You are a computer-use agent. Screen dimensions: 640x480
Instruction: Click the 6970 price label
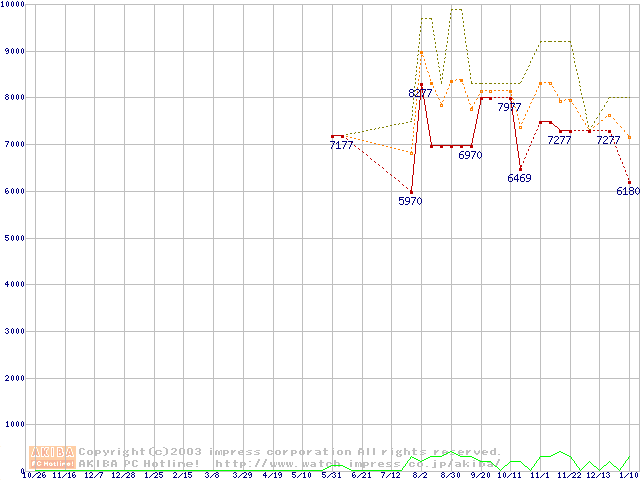point(470,155)
